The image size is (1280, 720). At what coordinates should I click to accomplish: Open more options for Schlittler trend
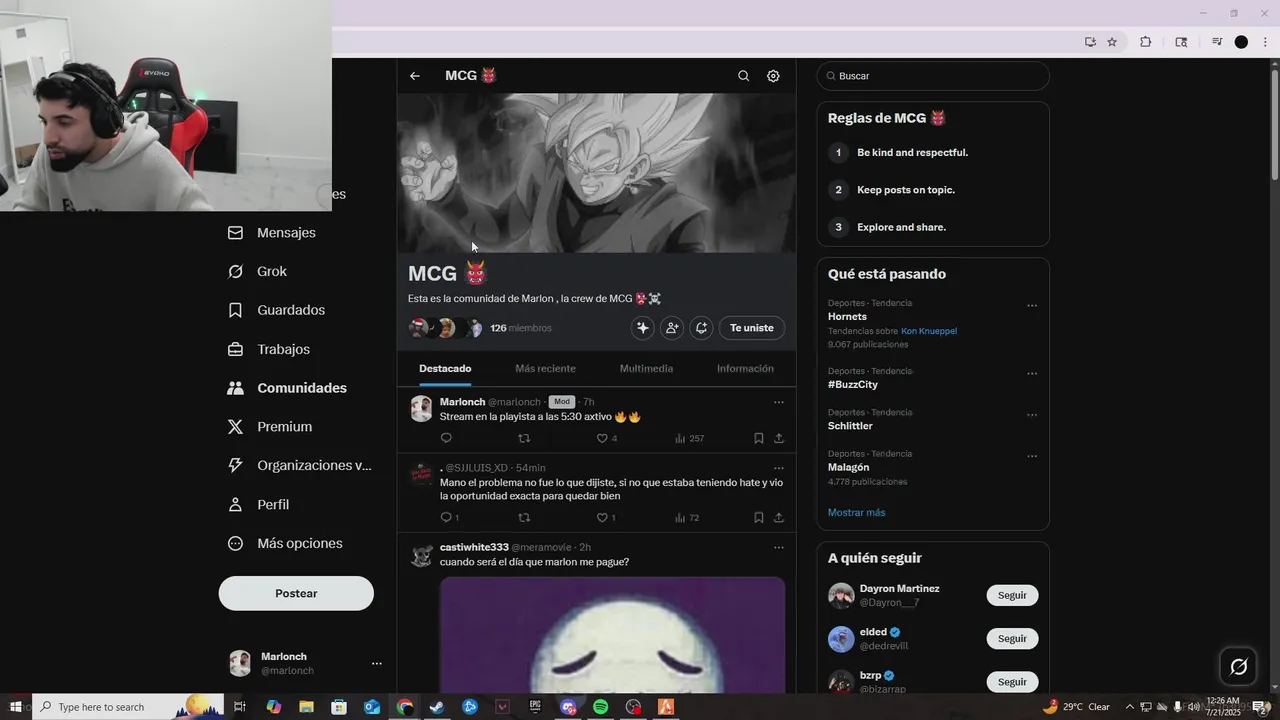coord(1032,415)
